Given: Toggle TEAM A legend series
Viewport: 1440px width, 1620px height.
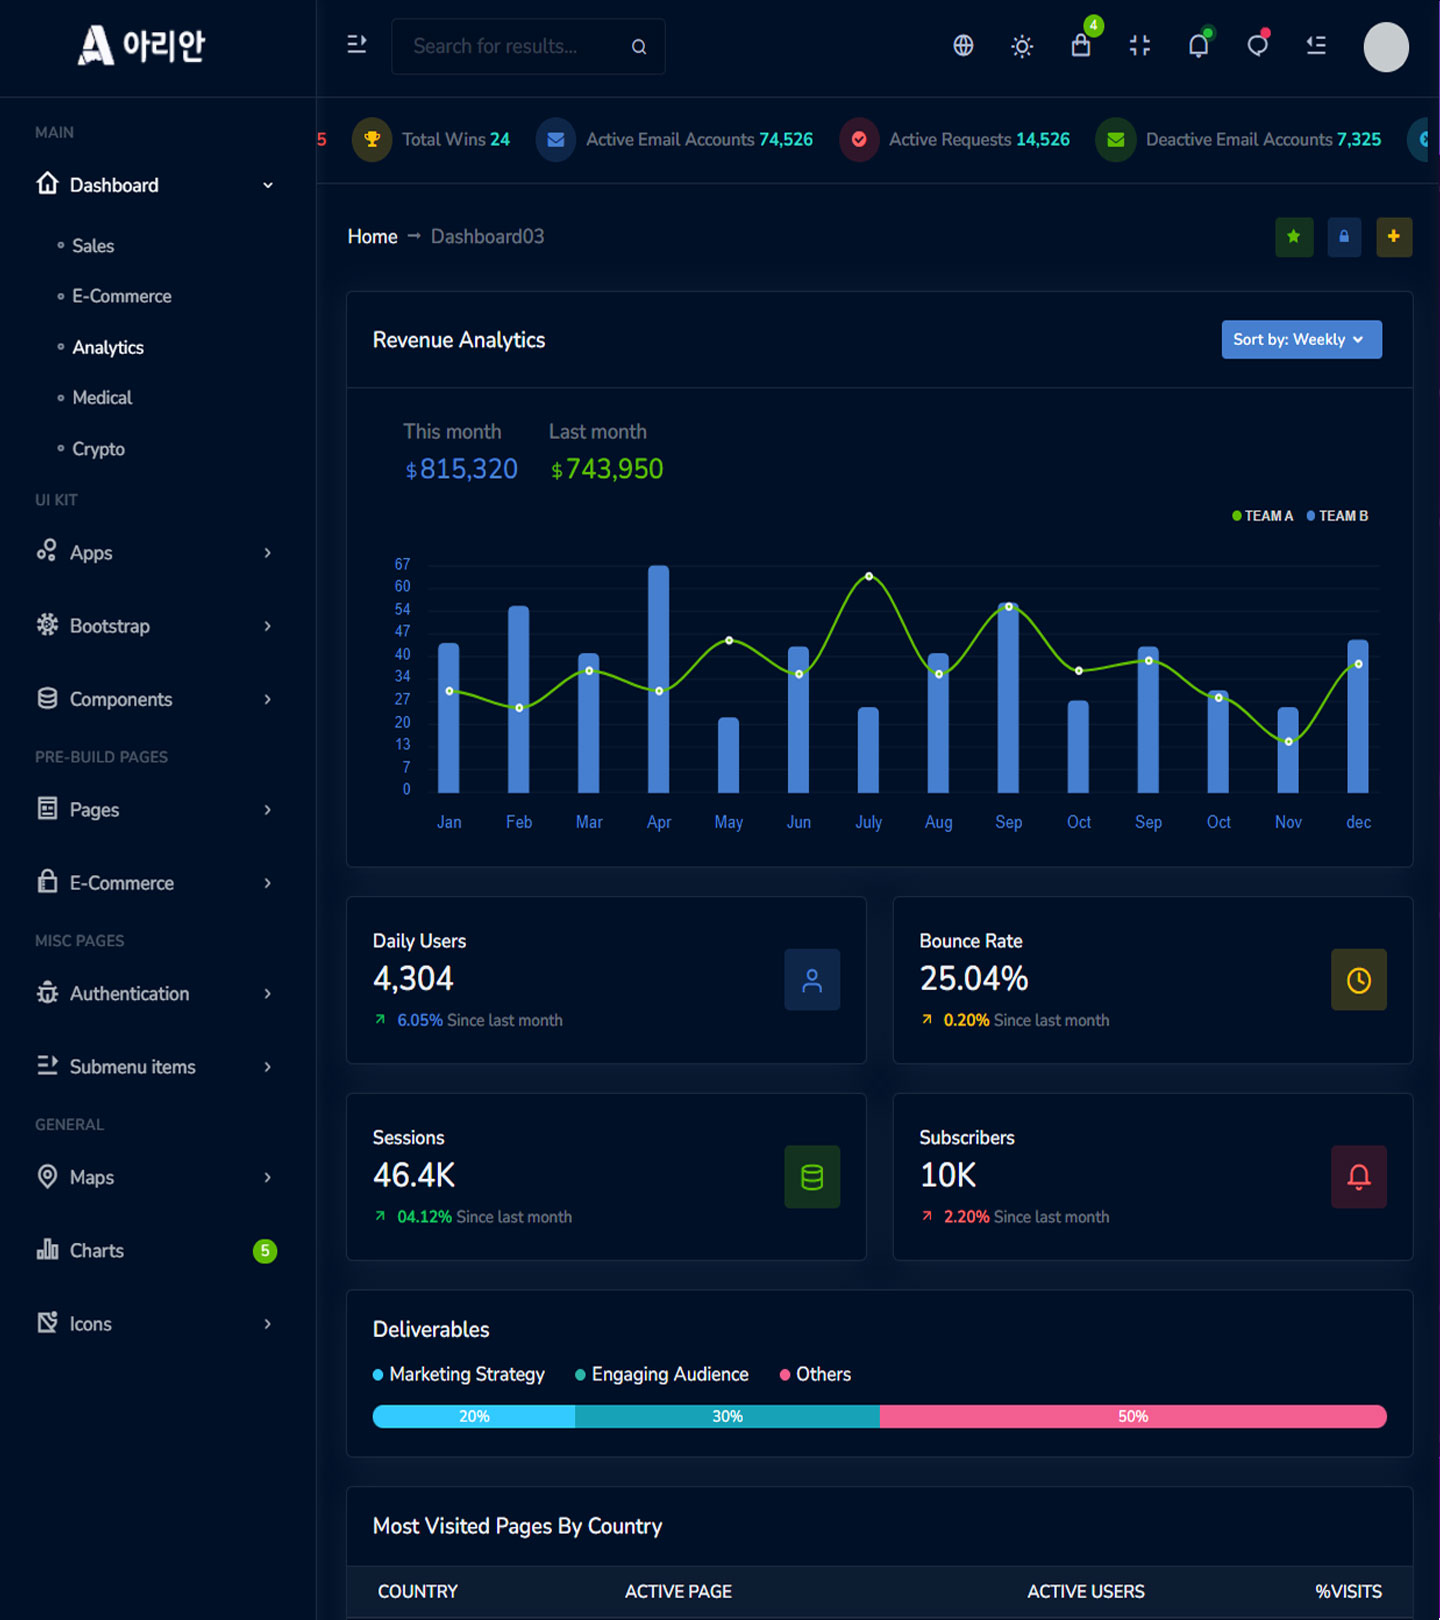Looking at the screenshot, I should click(x=1262, y=516).
